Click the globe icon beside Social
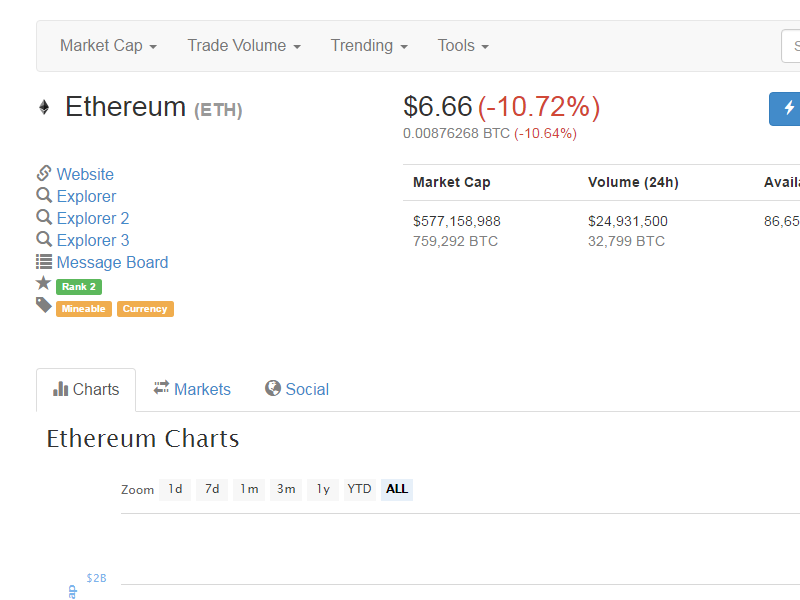Image resolution: width=800 pixels, height=600 pixels. 273,388
